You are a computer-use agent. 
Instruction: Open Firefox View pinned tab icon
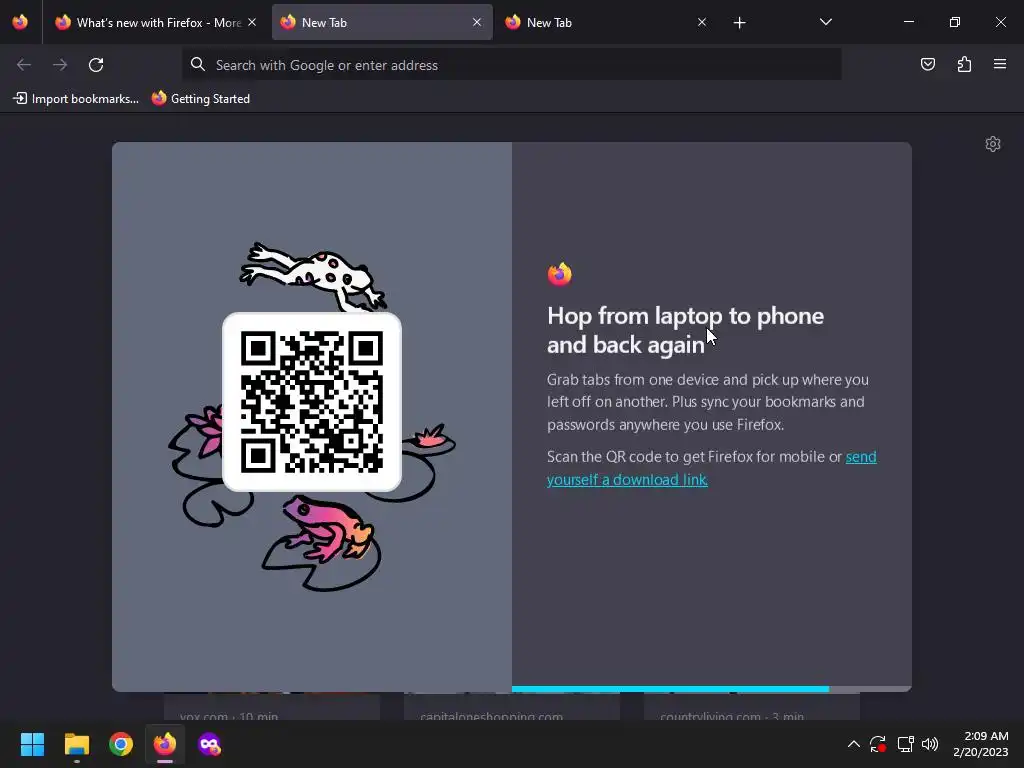click(20, 22)
